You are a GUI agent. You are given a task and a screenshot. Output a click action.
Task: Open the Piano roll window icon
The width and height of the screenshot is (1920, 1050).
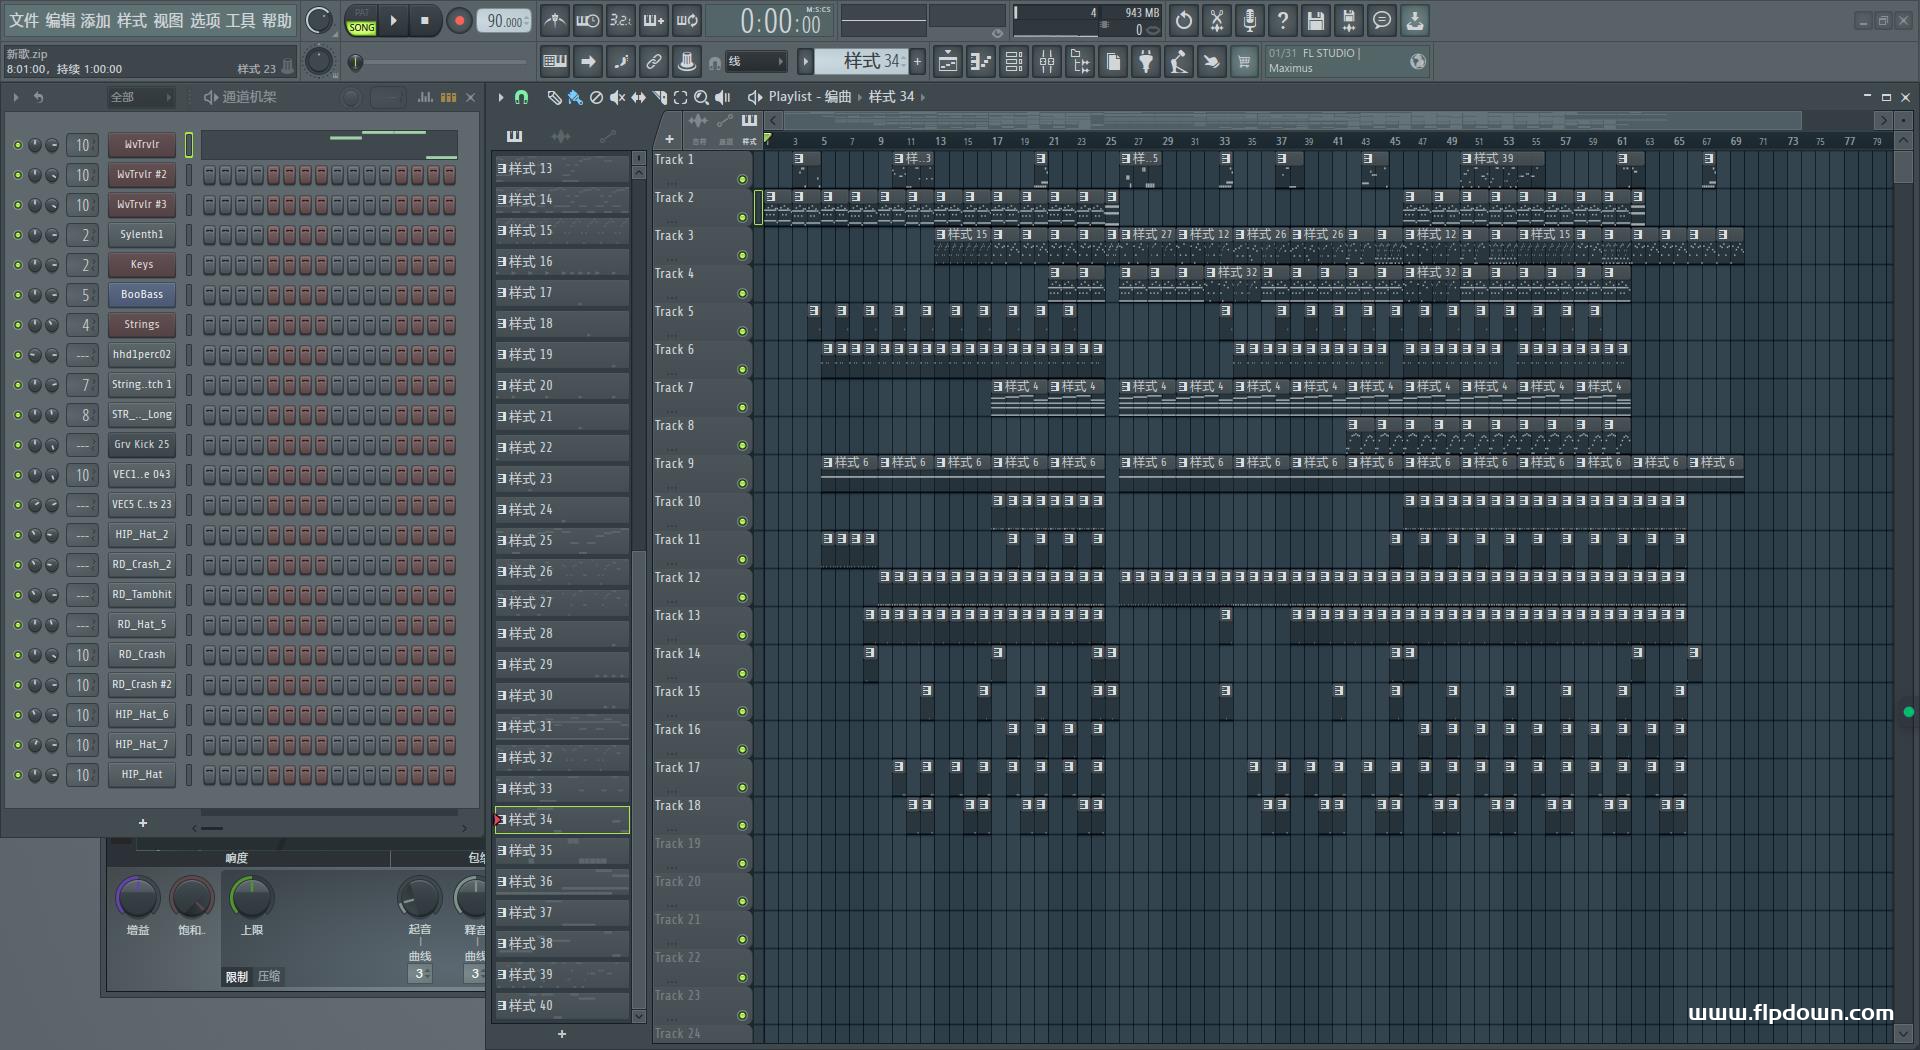(x=981, y=62)
